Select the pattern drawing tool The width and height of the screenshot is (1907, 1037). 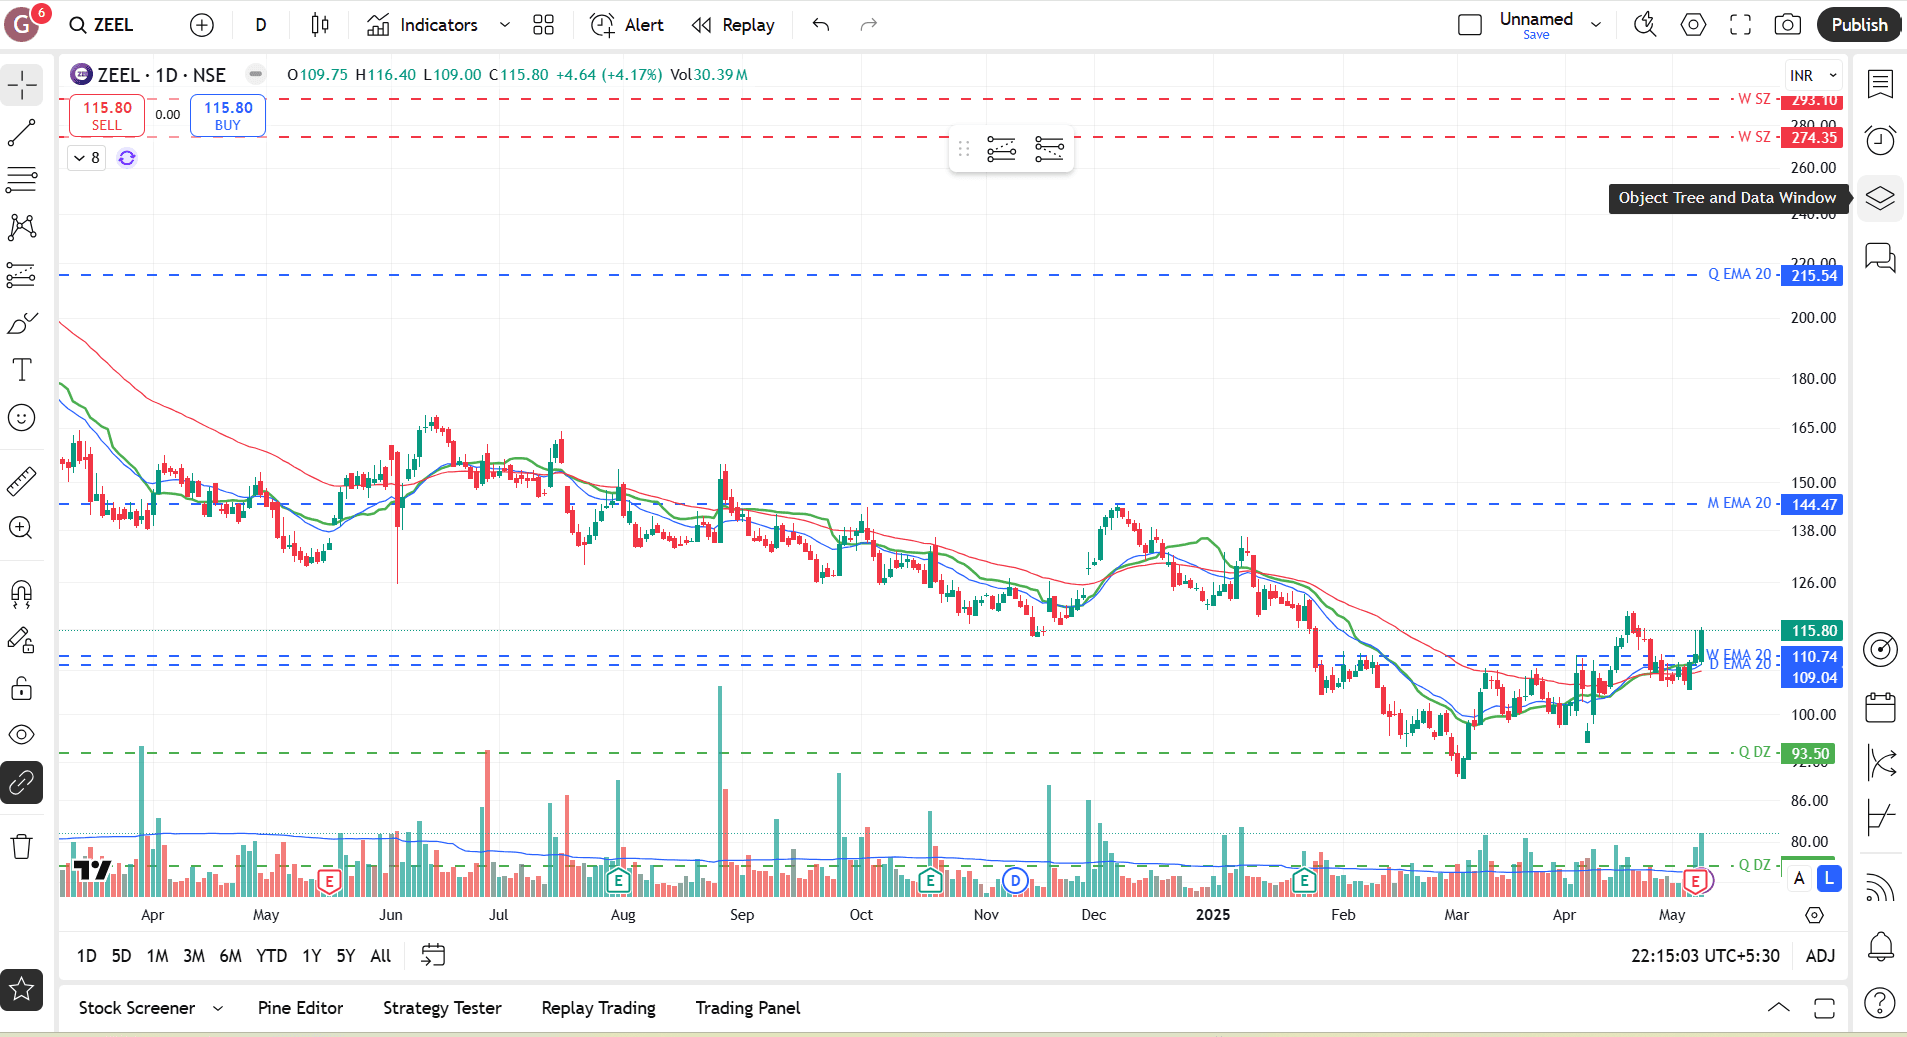point(22,227)
